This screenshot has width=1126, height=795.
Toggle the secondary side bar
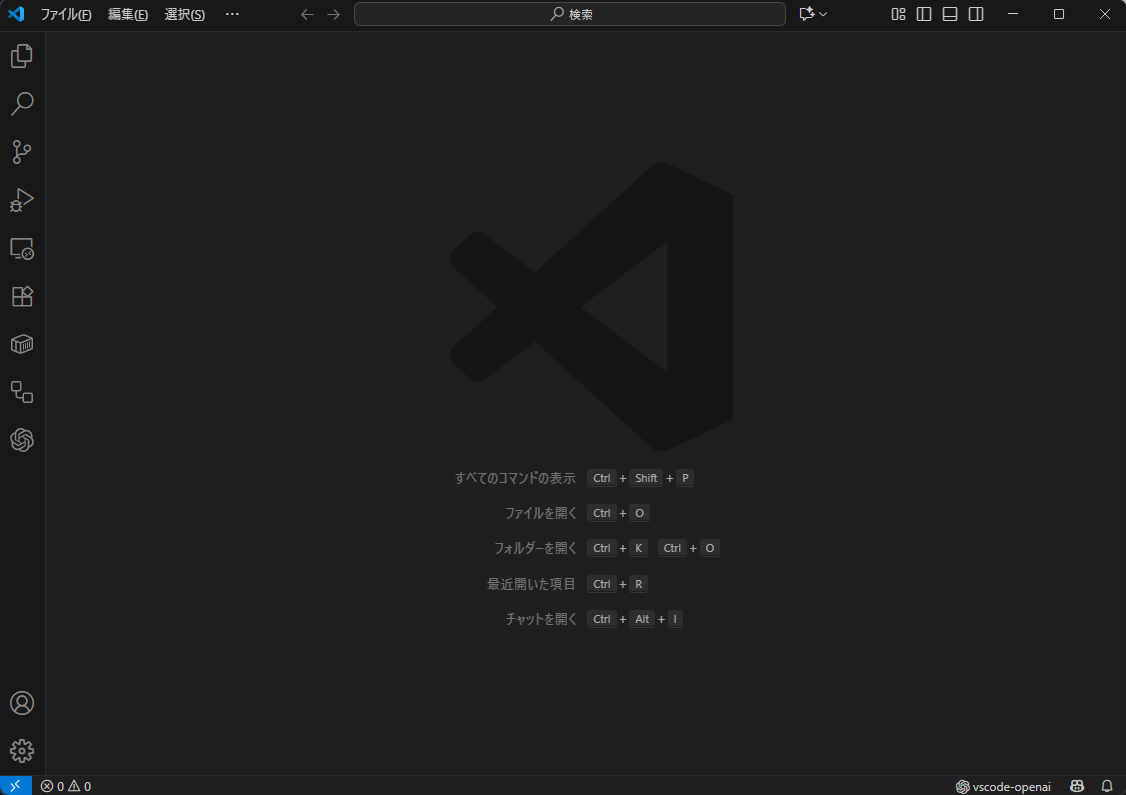976,14
